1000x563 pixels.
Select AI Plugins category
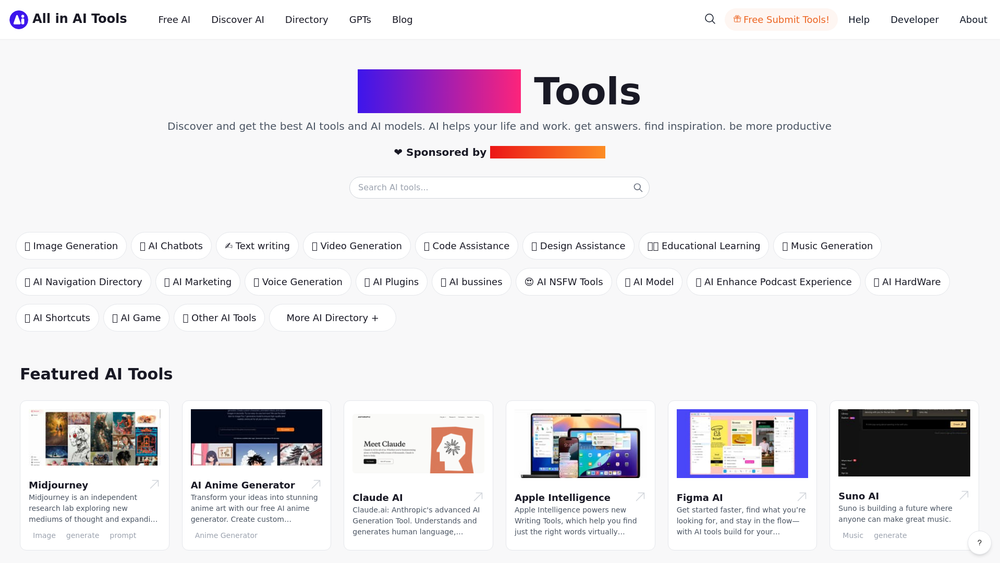pos(392,282)
